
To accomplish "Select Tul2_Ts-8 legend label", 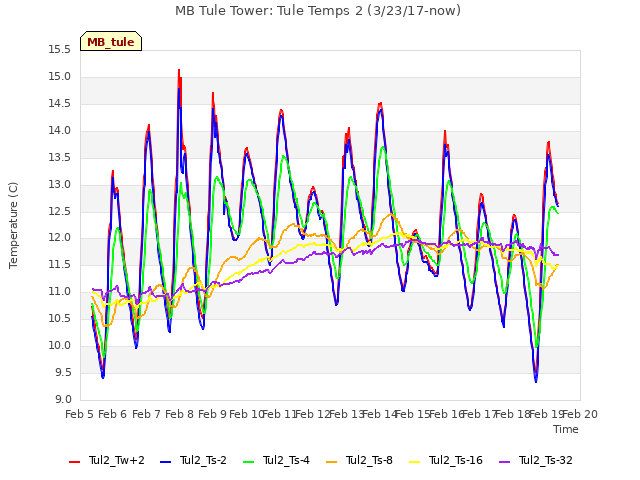I will tap(369, 460).
